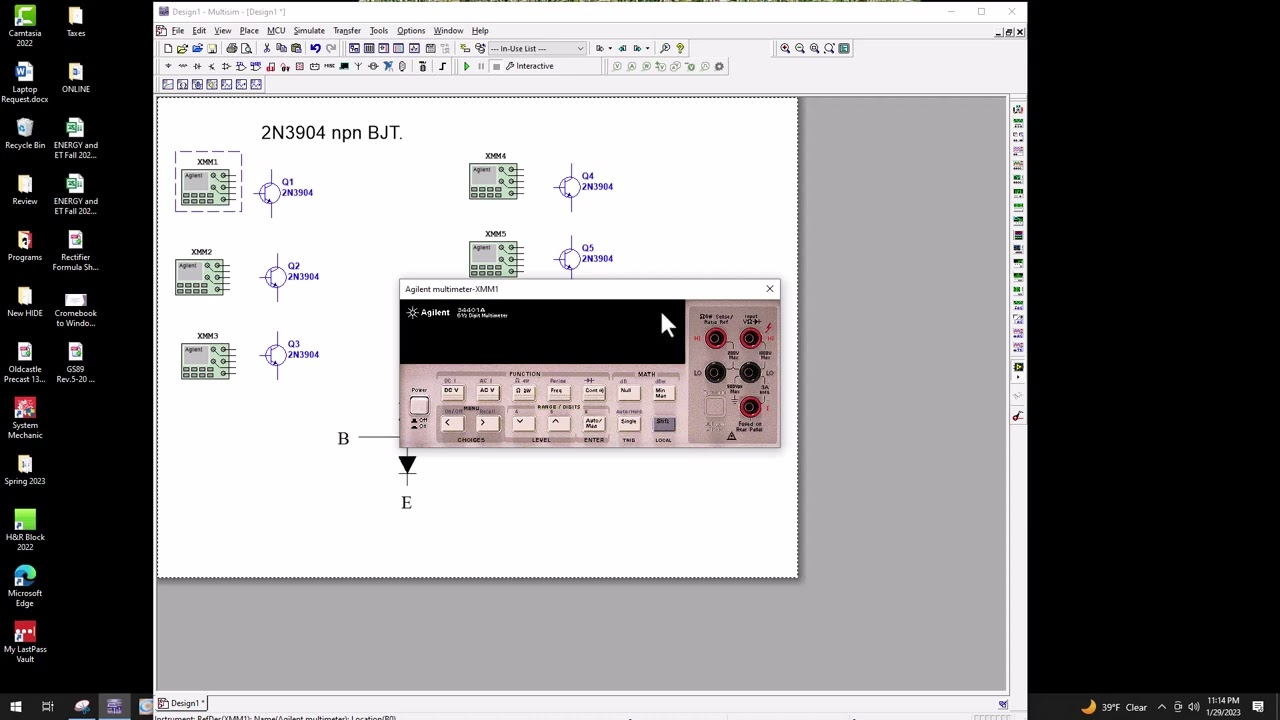Select transistor Q5 2N3904 symbol

pyautogui.click(x=569, y=258)
